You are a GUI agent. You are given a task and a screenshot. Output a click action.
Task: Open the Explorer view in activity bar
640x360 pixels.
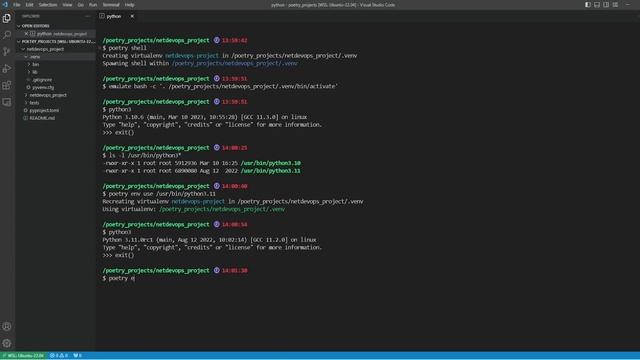tap(7, 18)
